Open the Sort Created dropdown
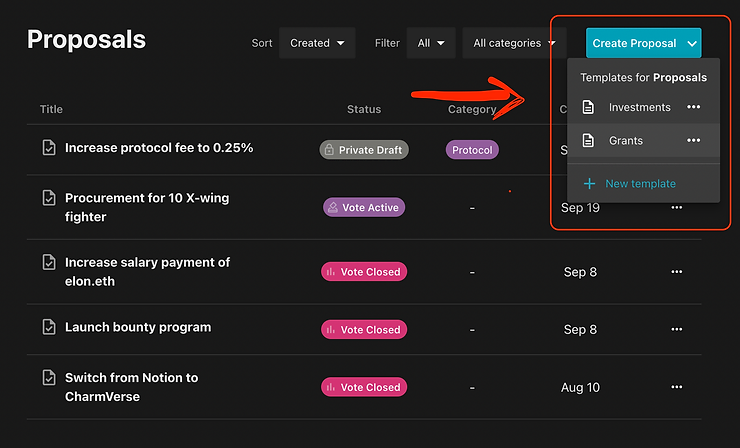The width and height of the screenshot is (740, 448). point(317,43)
